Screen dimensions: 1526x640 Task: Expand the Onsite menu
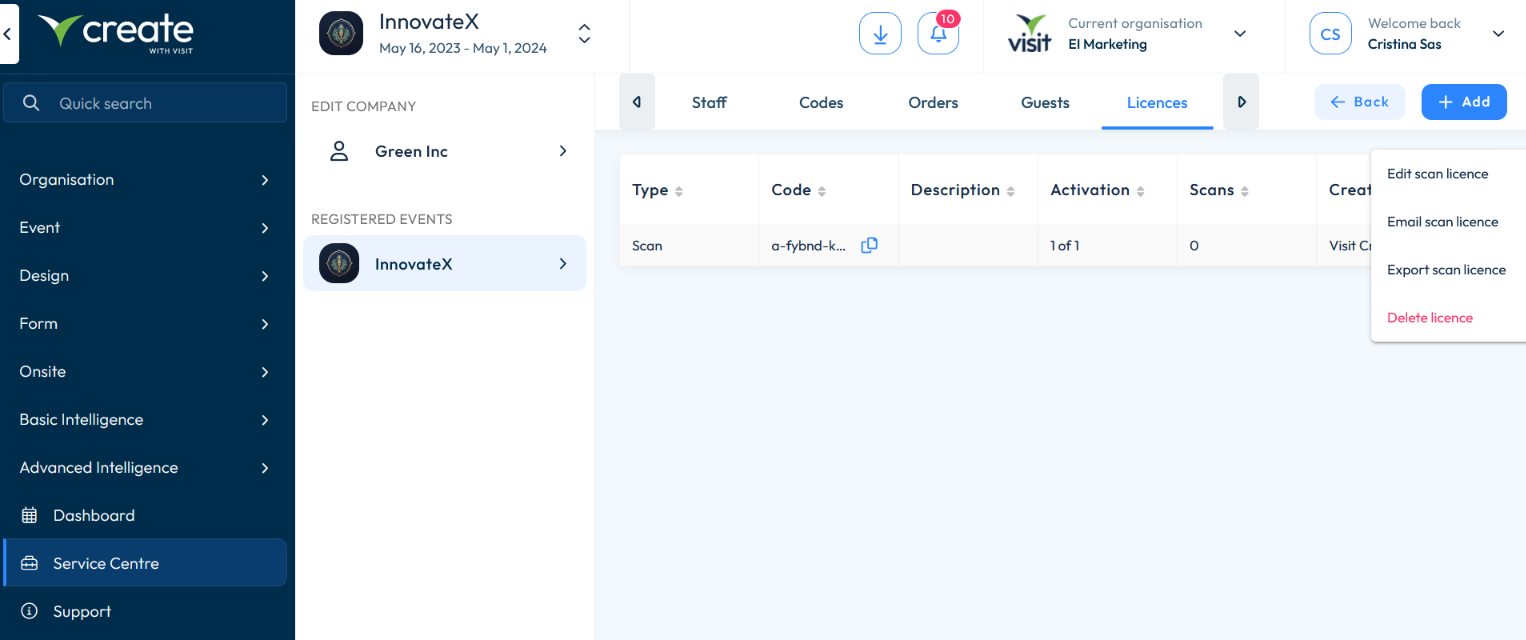coord(145,372)
